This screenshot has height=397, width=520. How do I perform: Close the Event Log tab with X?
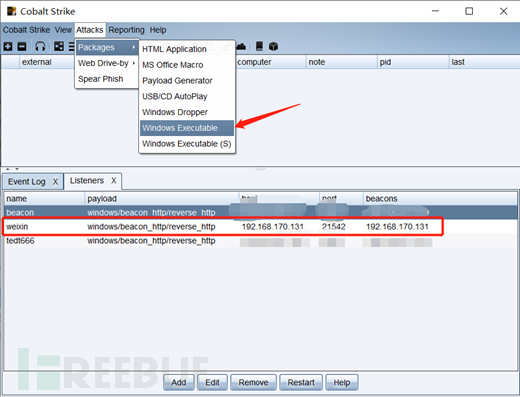tap(55, 182)
